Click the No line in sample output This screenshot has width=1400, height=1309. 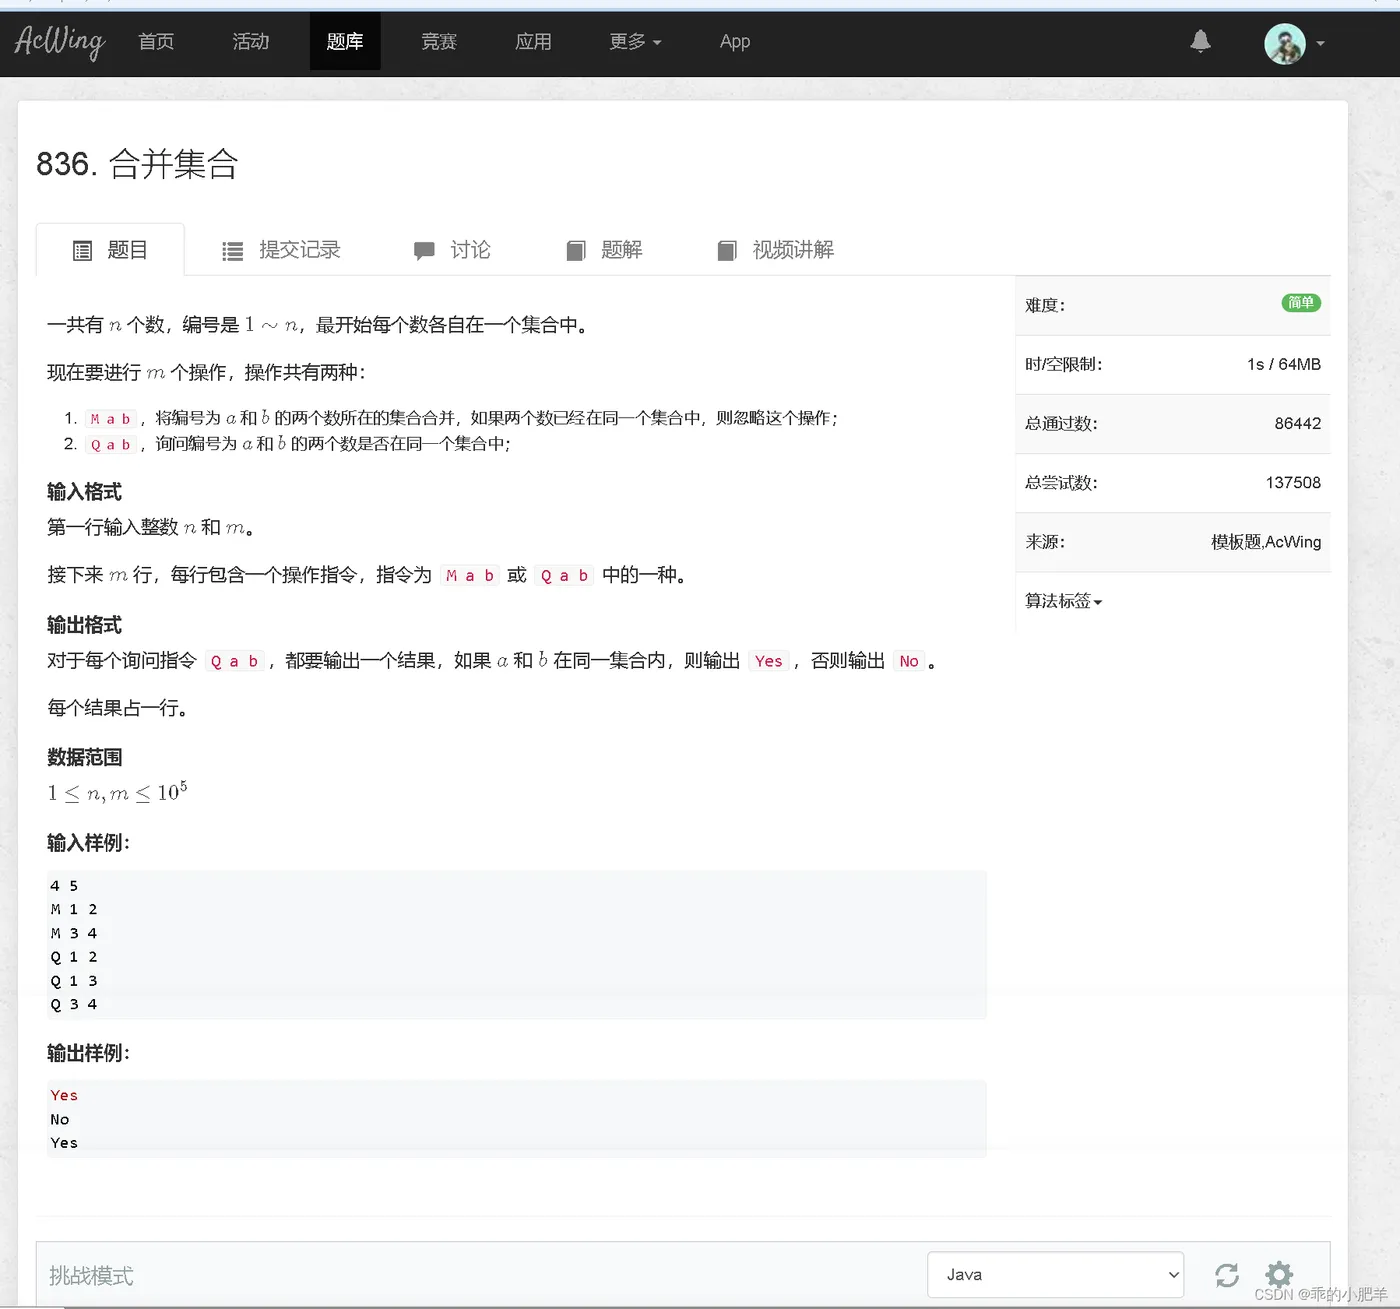point(60,1120)
